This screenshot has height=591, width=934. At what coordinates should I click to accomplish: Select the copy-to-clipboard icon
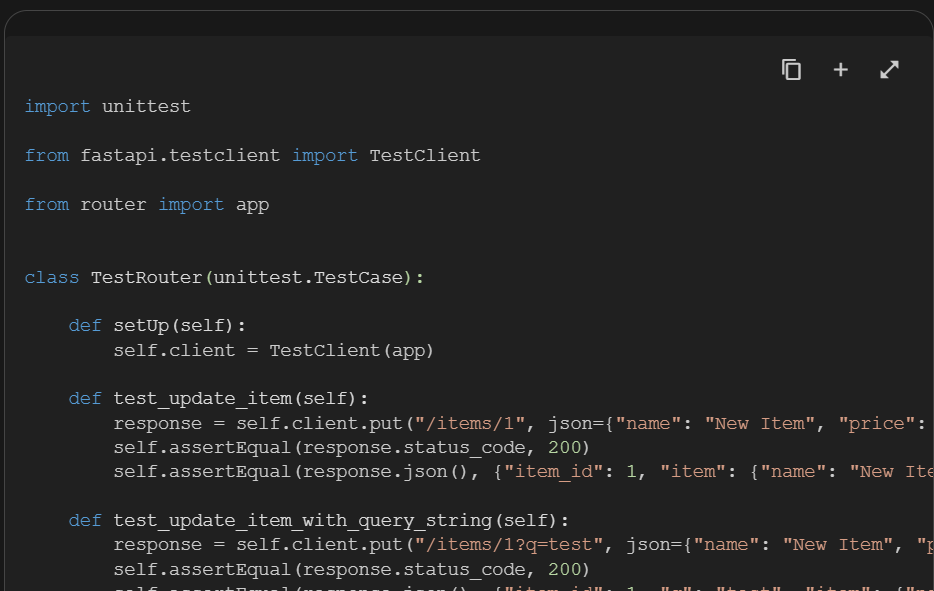[791, 69]
